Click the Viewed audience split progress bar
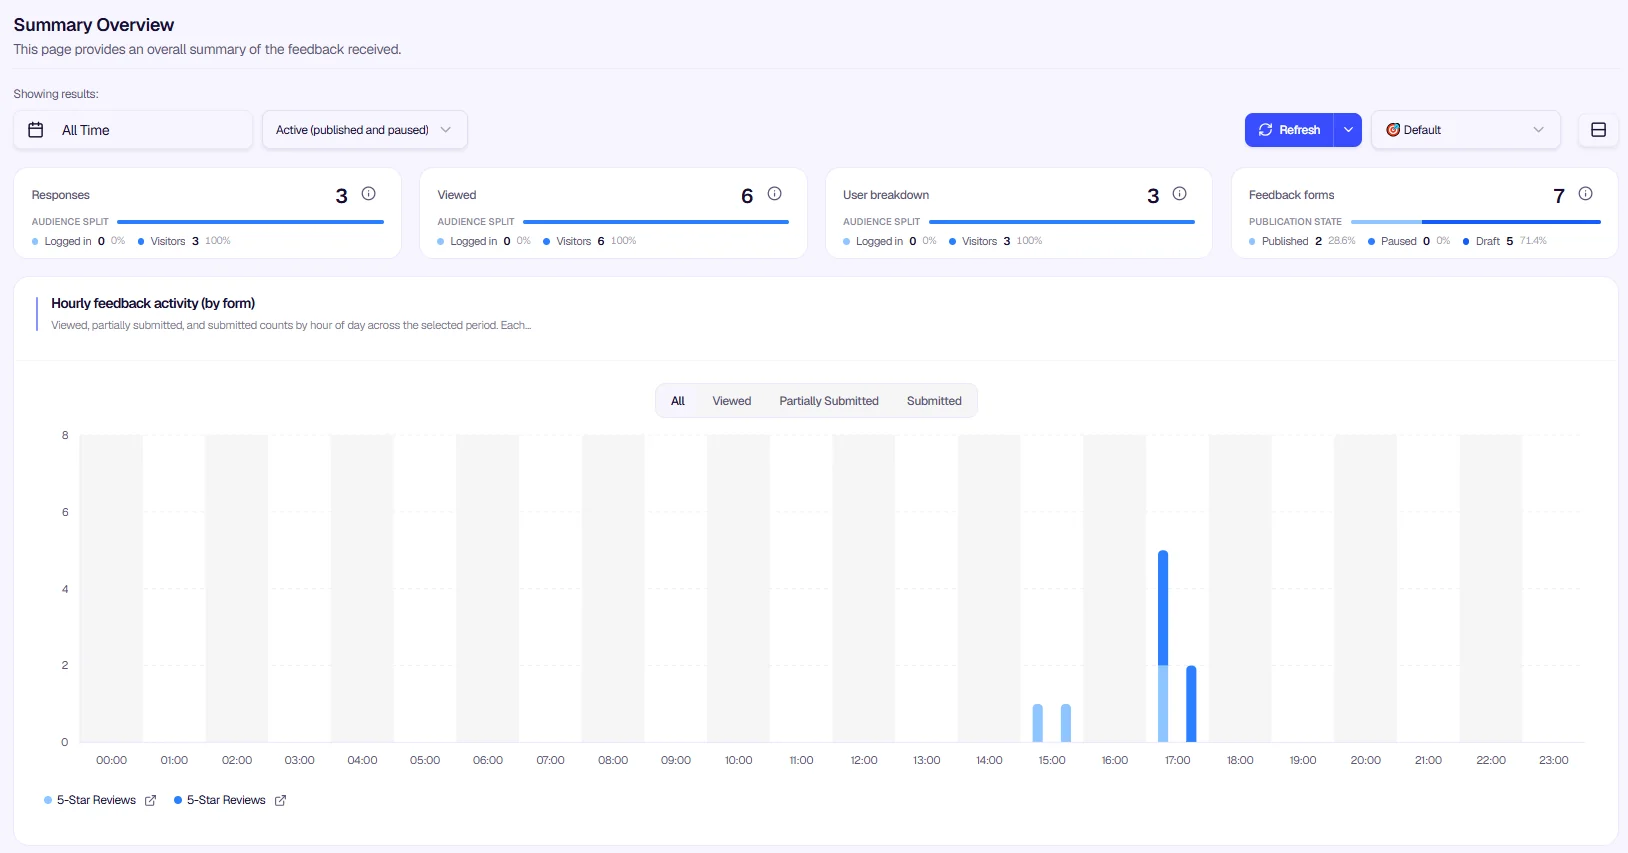 [x=656, y=222]
